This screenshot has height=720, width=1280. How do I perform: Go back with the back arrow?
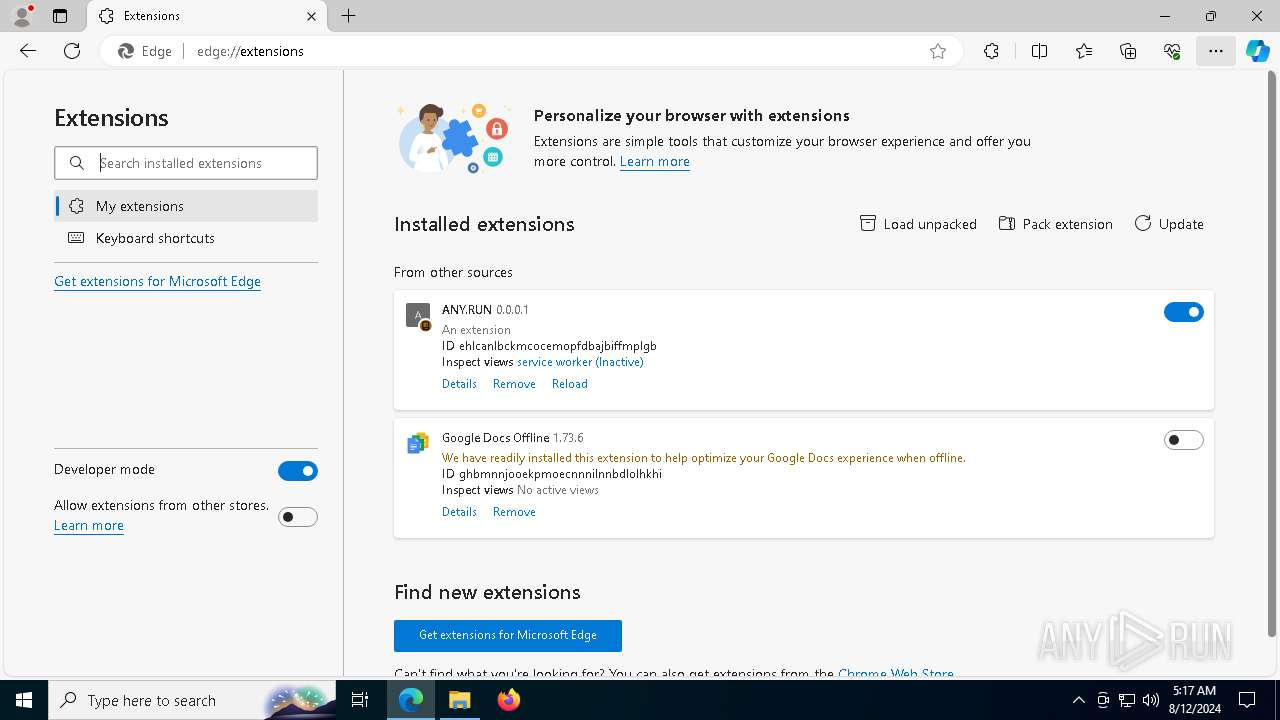[28, 51]
